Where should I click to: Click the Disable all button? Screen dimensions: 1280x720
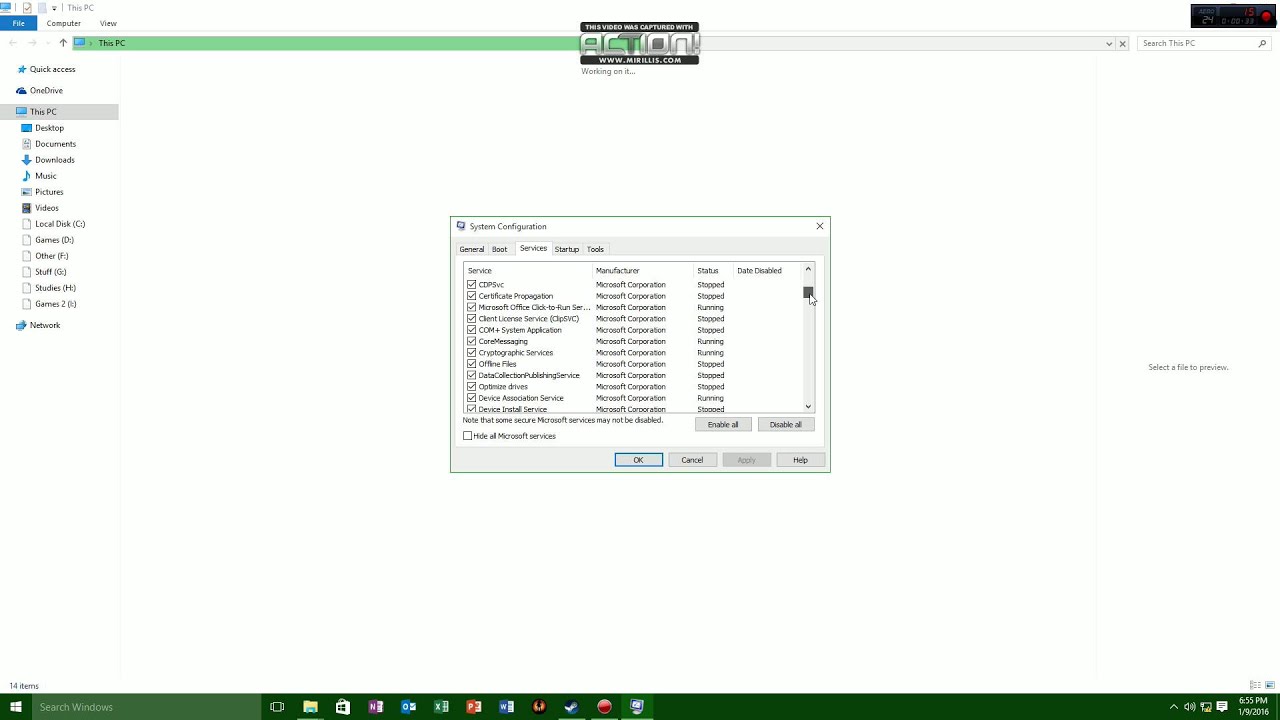click(785, 424)
